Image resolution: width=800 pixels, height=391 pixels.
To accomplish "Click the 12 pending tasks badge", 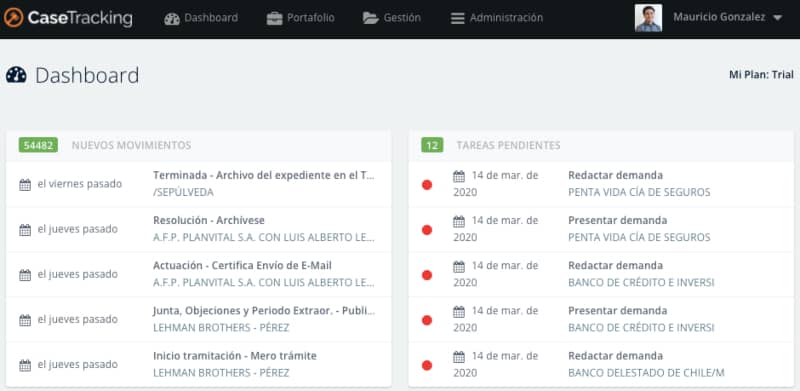I will click(x=432, y=145).
